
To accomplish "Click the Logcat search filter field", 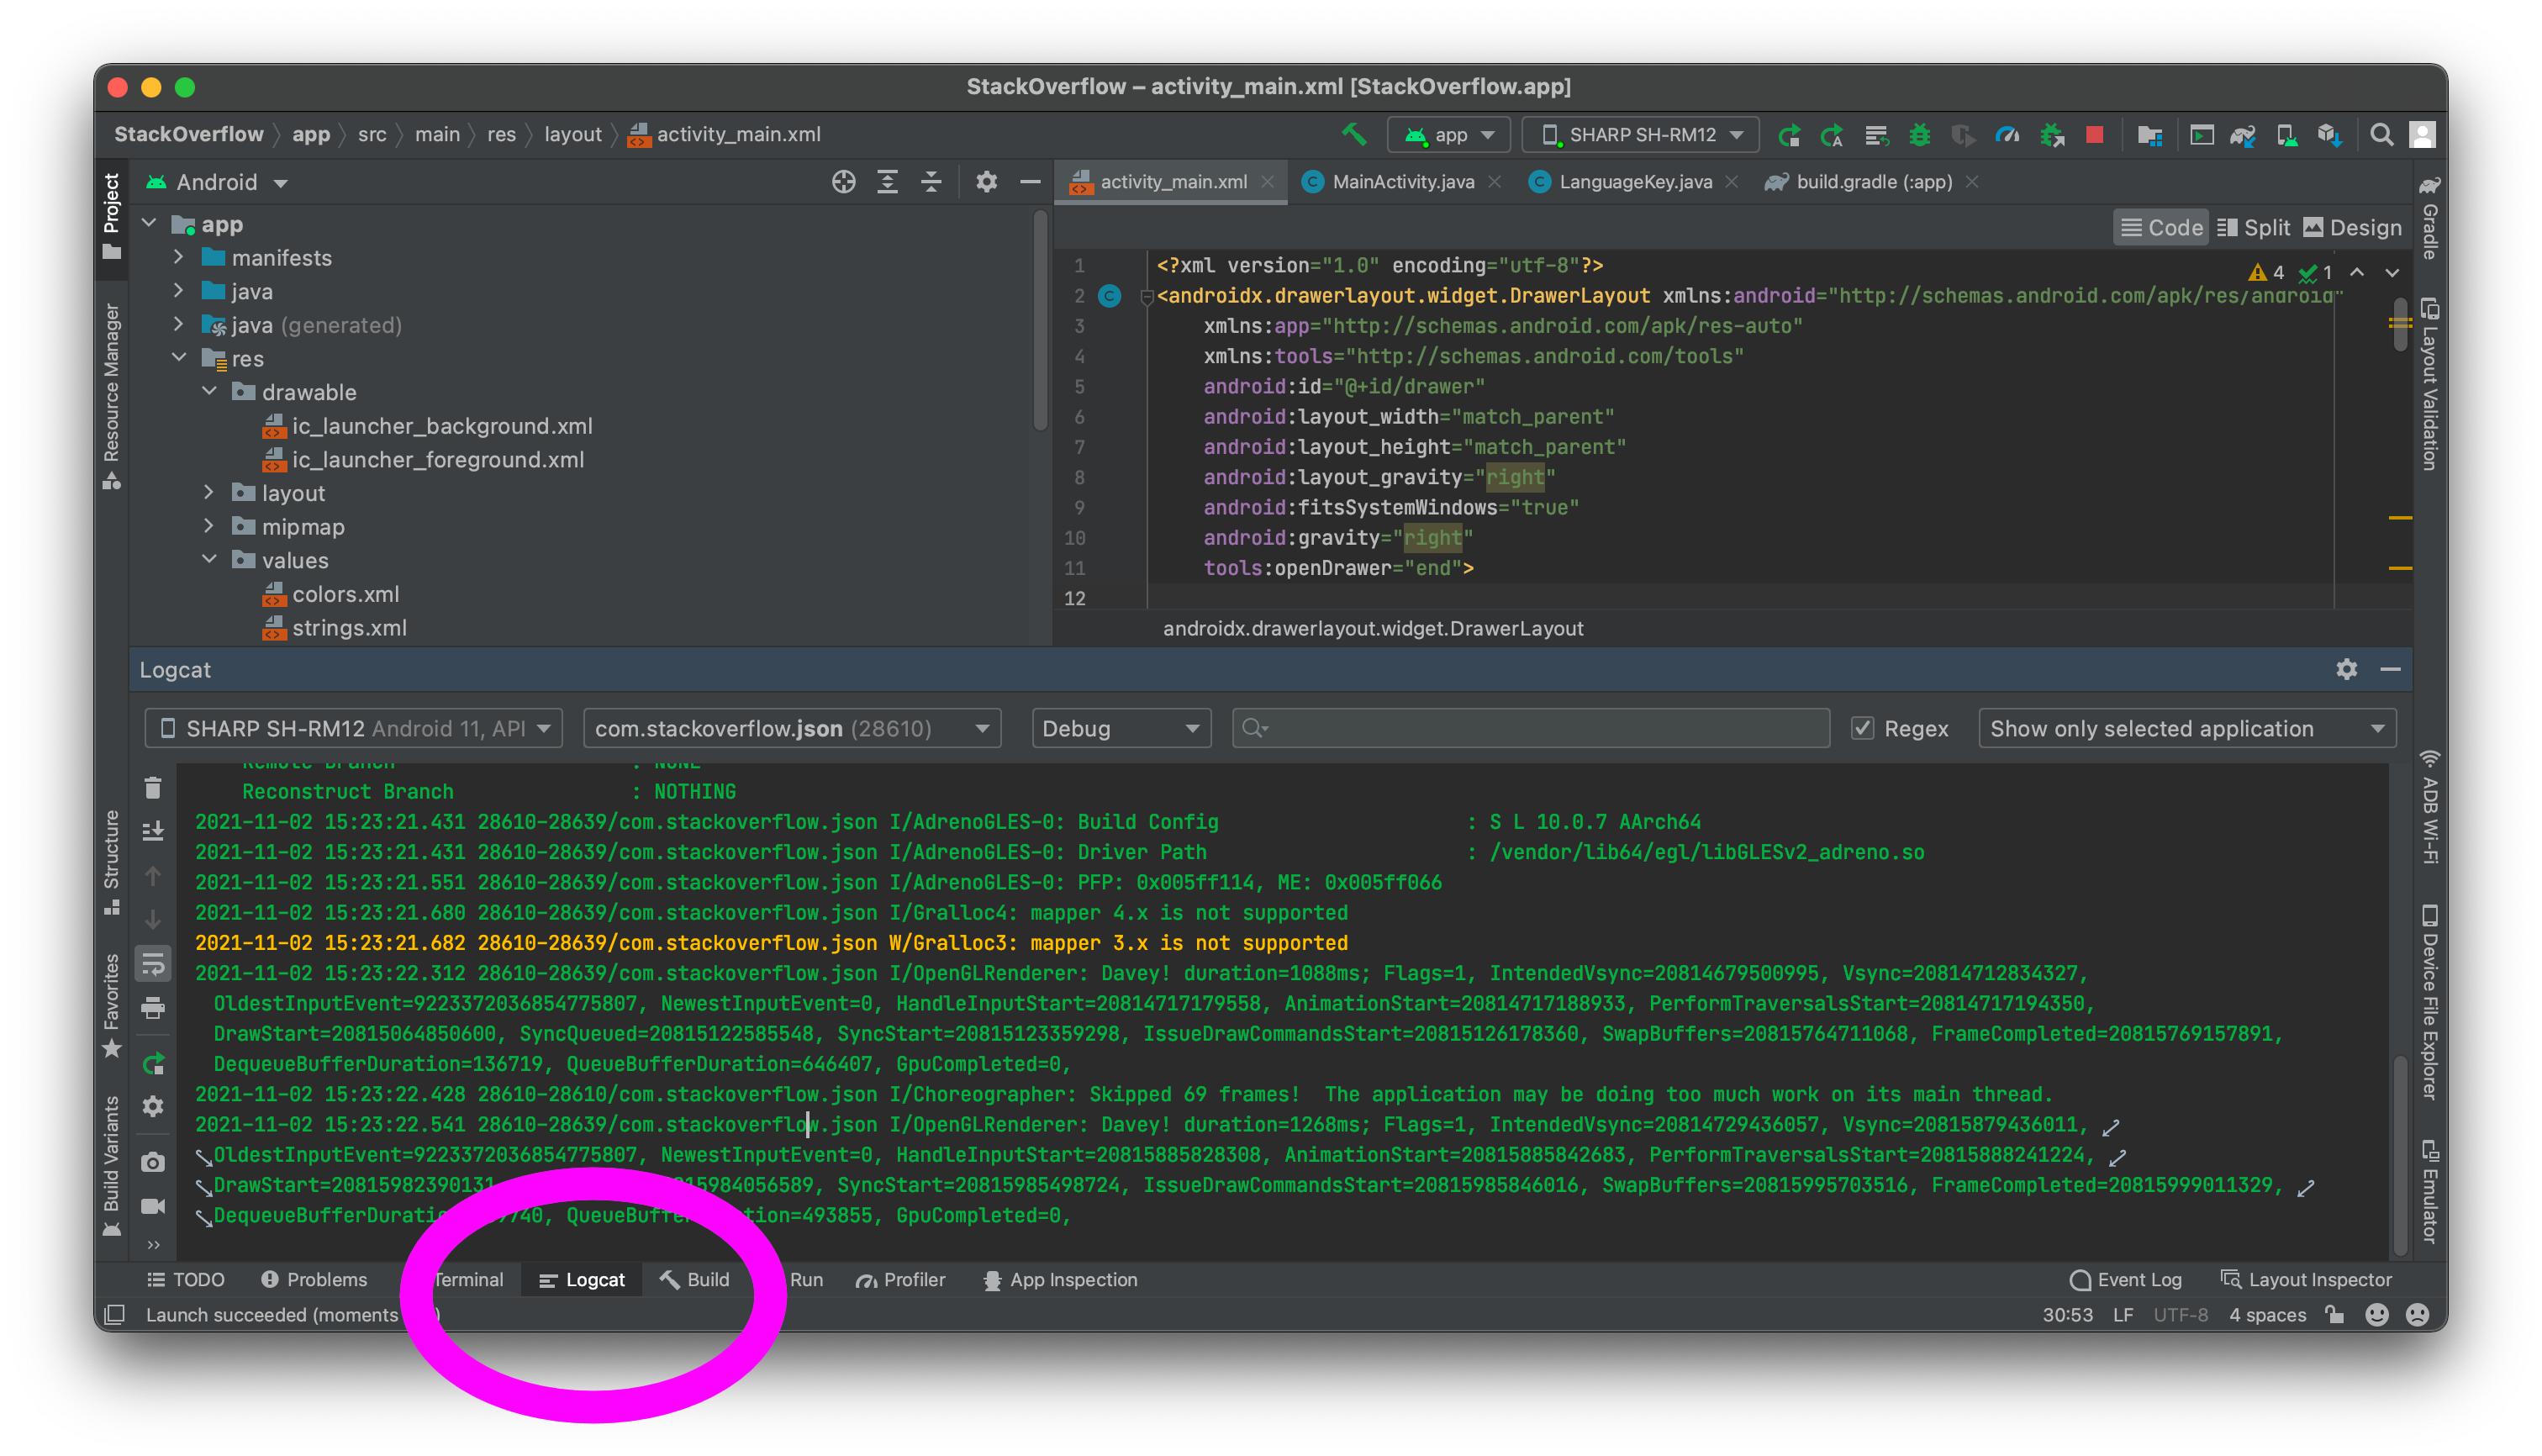I will point(1531,728).
